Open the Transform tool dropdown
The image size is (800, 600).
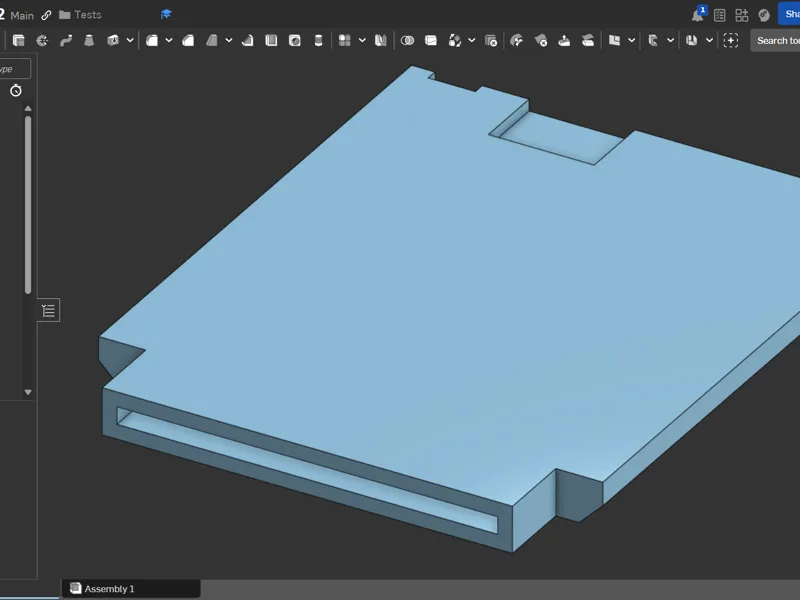(472, 40)
